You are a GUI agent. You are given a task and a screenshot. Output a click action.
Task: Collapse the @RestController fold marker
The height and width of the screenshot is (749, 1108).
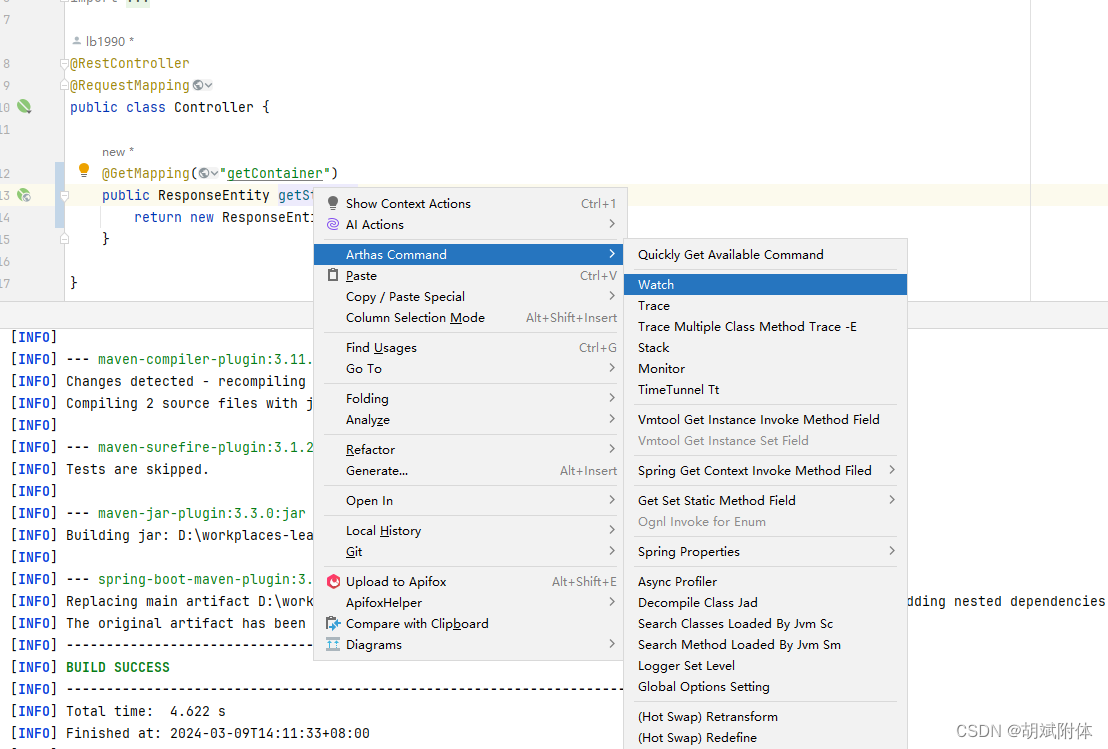click(x=64, y=64)
